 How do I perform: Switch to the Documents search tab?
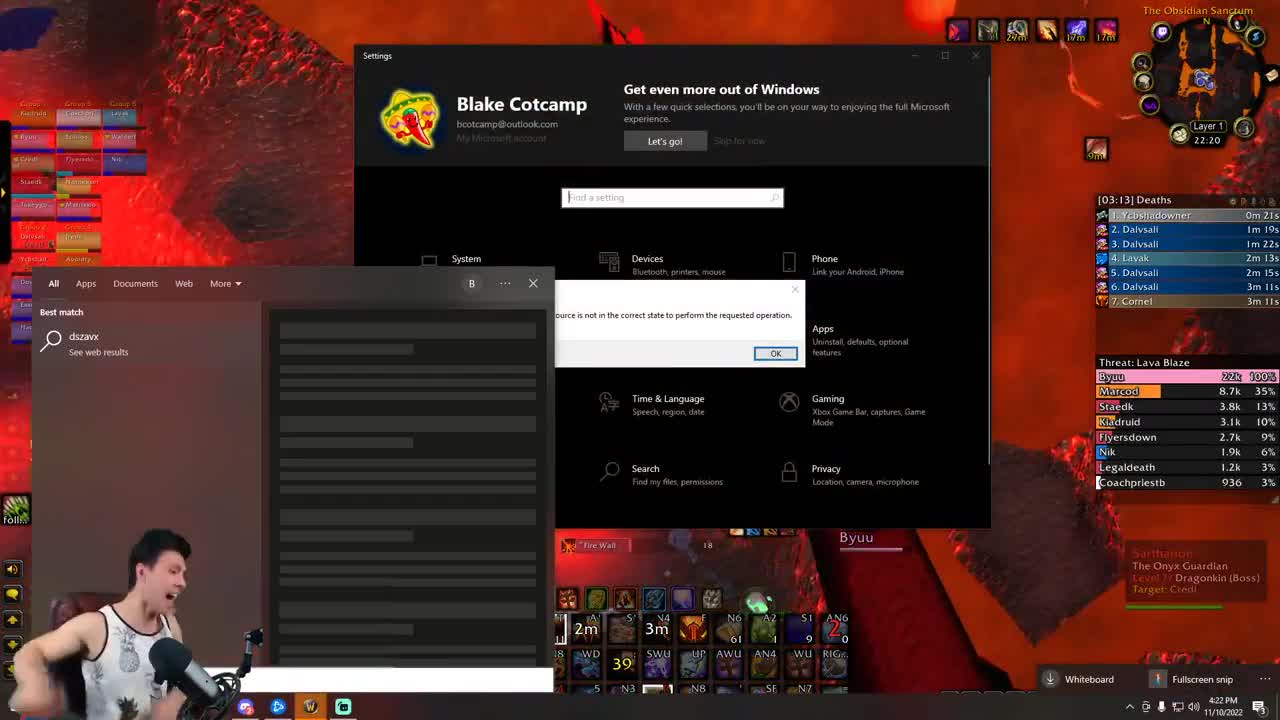click(135, 283)
